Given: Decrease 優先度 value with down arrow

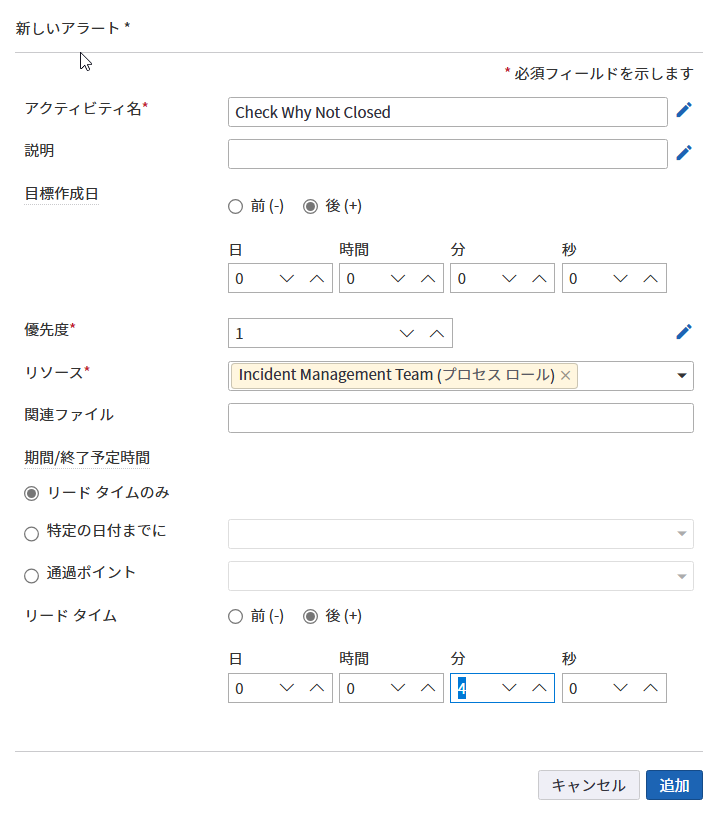Looking at the screenshot, I should click(x=406, y=333).
